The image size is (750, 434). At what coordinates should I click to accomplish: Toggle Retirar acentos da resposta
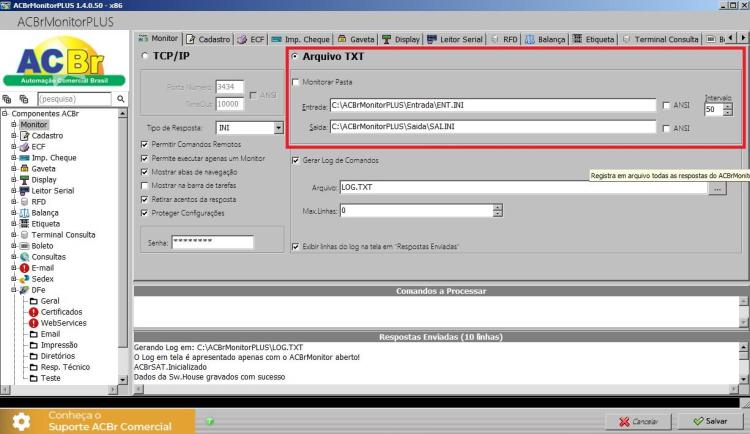144,200
